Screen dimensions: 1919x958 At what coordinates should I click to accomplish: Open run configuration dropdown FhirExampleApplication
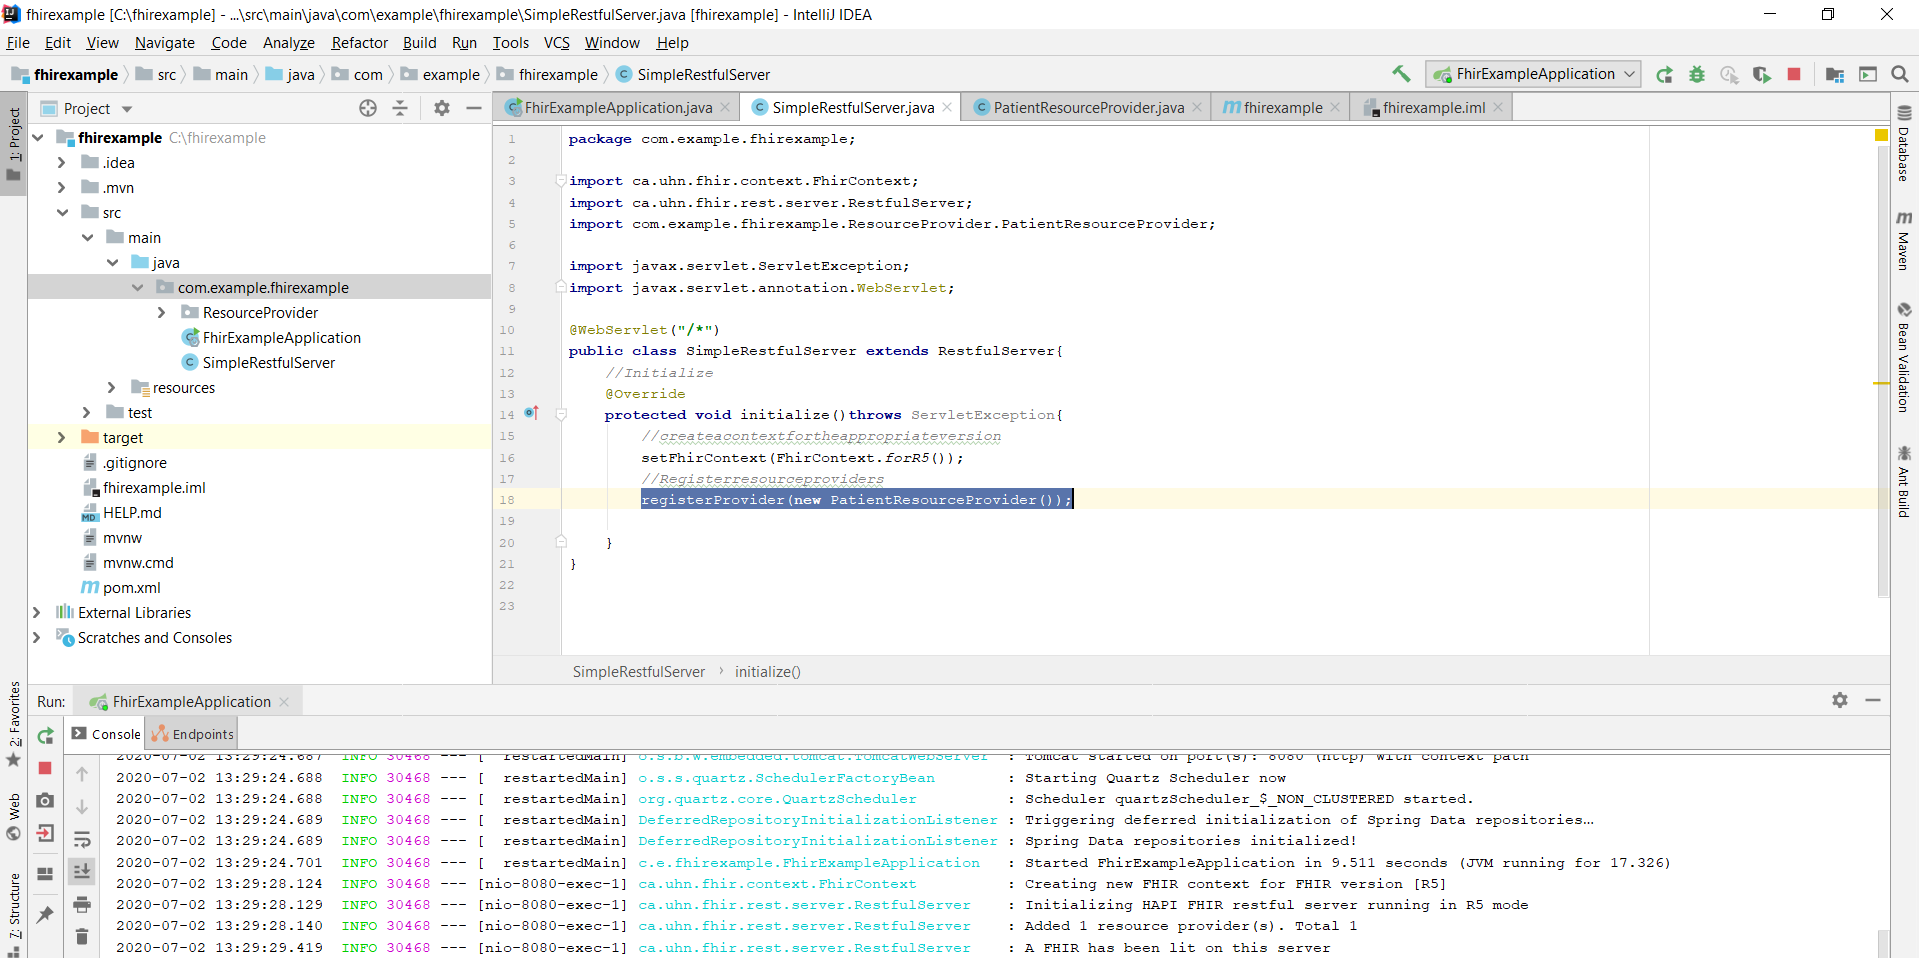tap(1534, 74)
